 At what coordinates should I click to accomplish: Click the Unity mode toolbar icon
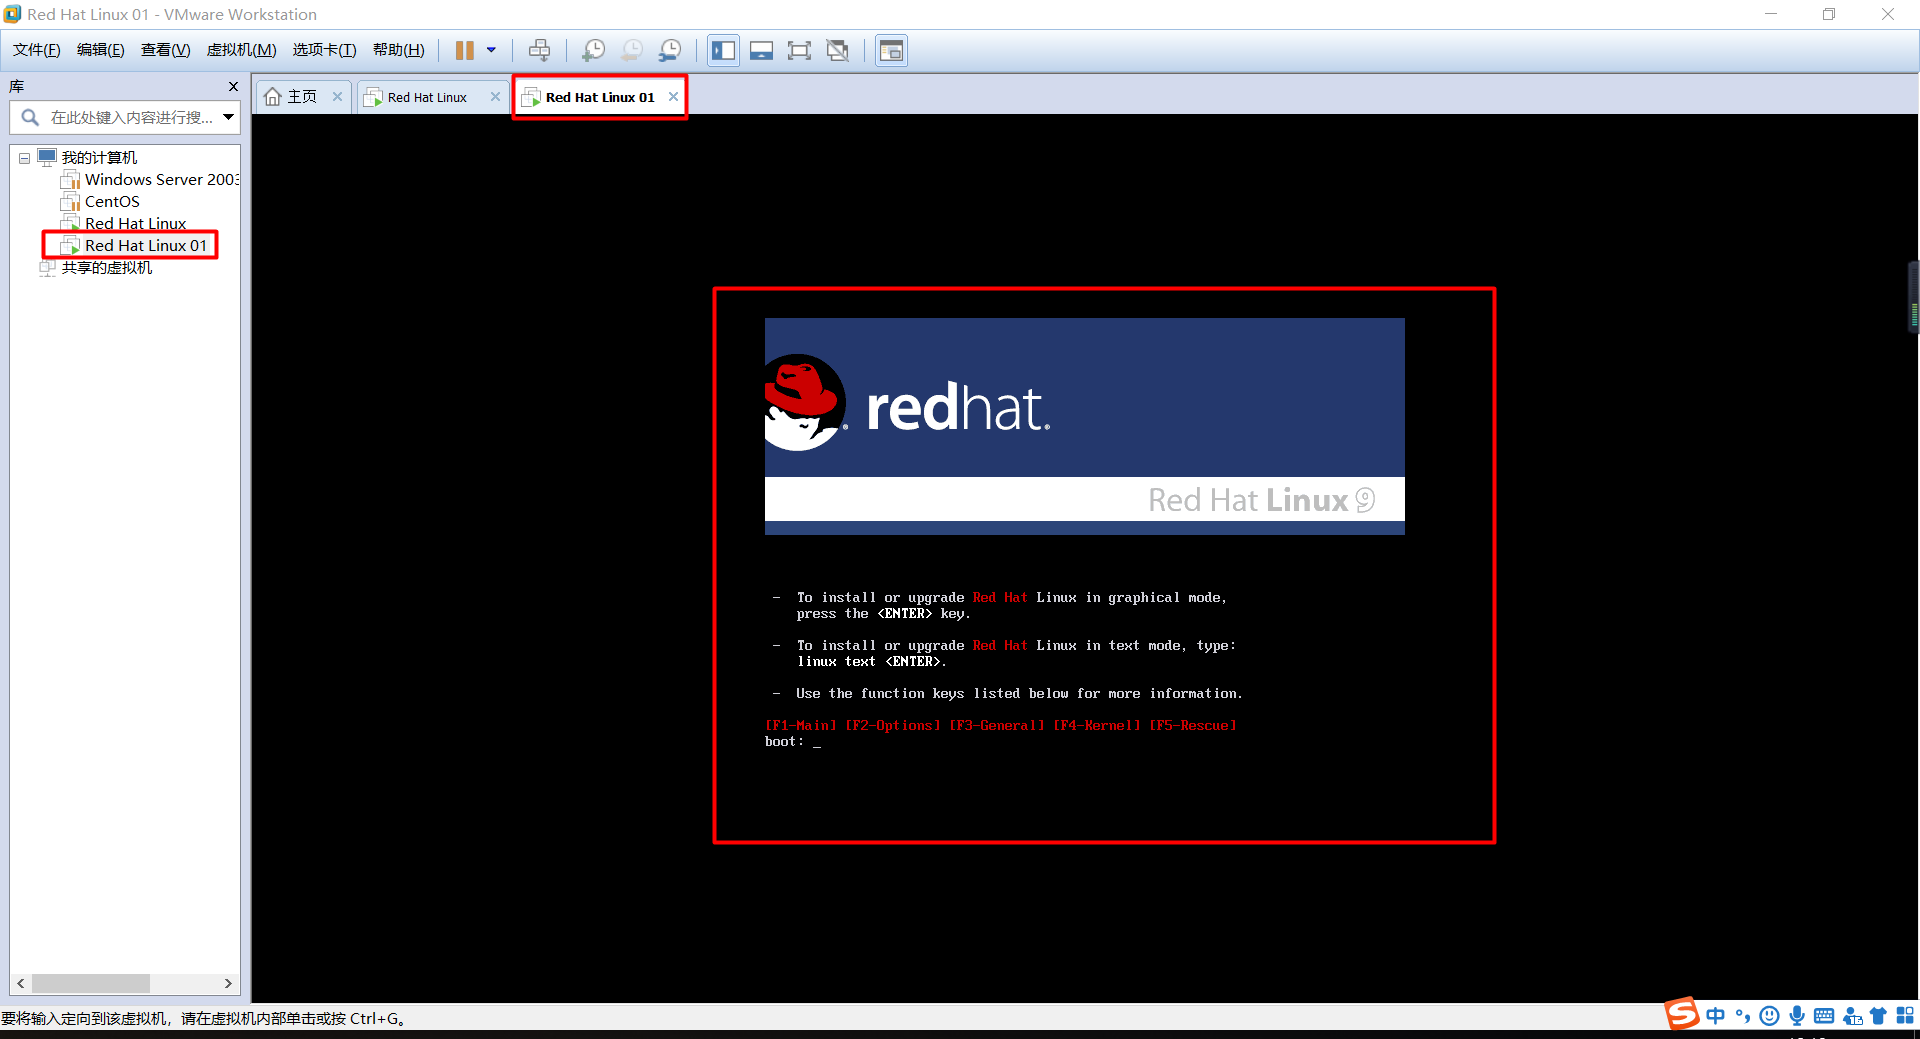pyautogui.click(x=838, y=50)
